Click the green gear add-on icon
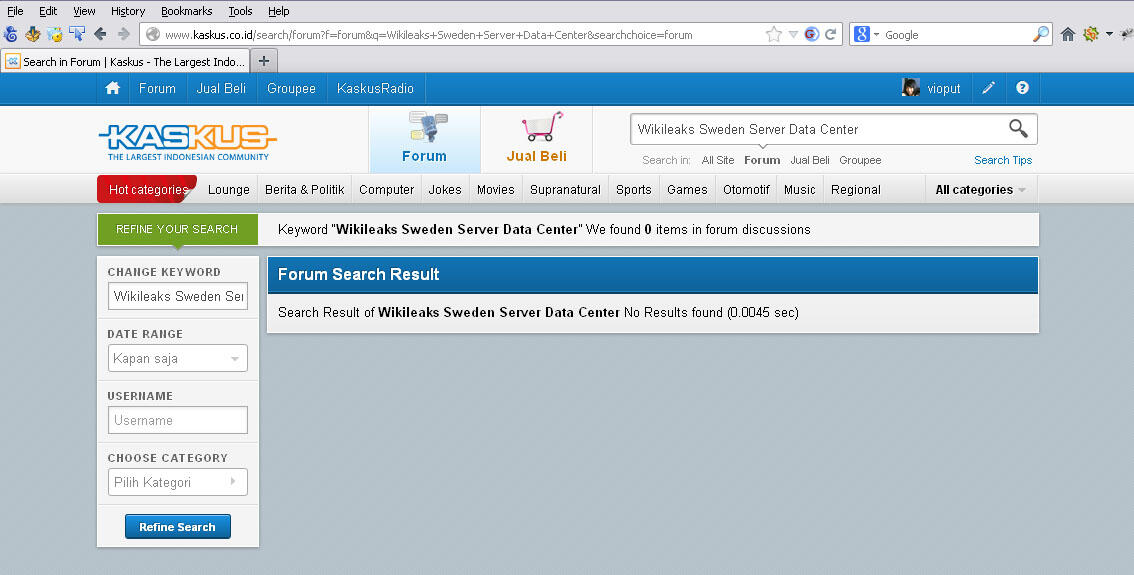The height and width of the screenshot is (575, 1134). 1091,34
